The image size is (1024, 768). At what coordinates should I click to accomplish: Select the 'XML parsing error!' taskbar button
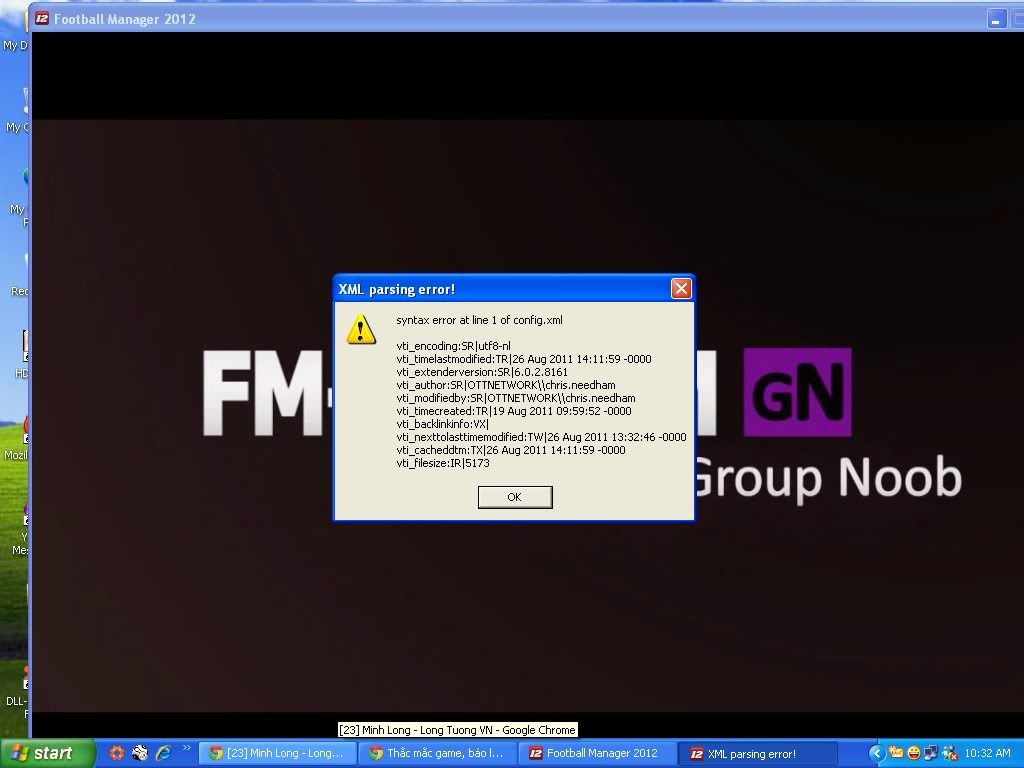tap(758, 754)
